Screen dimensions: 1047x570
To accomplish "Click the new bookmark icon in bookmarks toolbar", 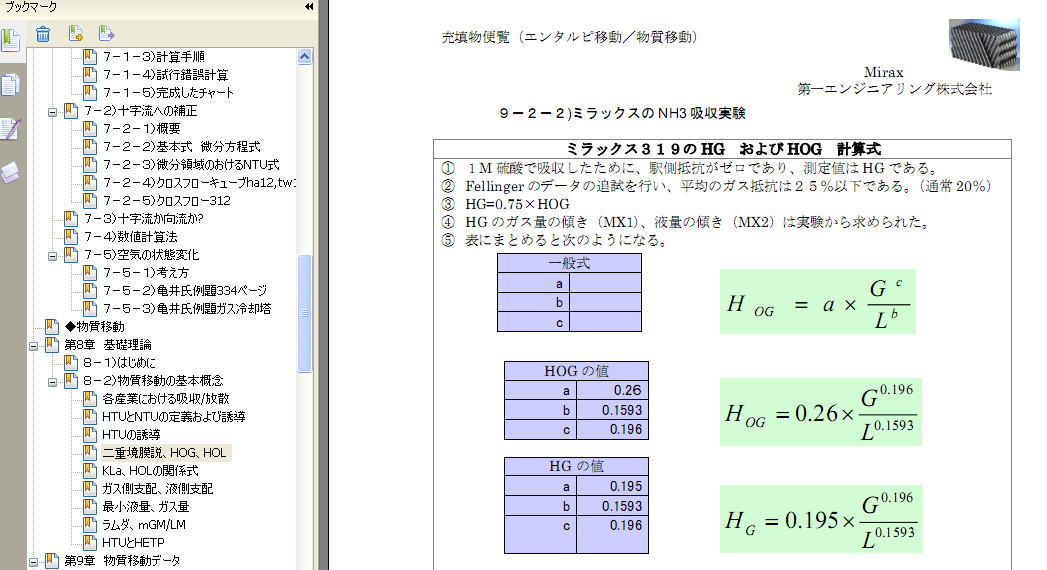I will [x=75, y=33].
